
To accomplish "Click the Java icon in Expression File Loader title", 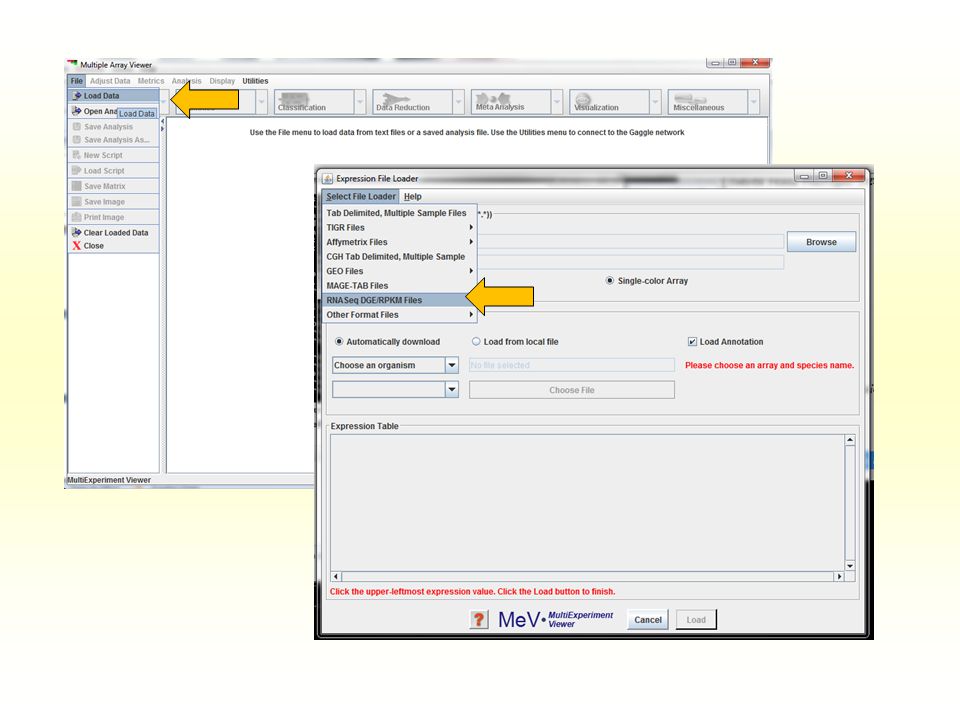I will coord(328,178).
